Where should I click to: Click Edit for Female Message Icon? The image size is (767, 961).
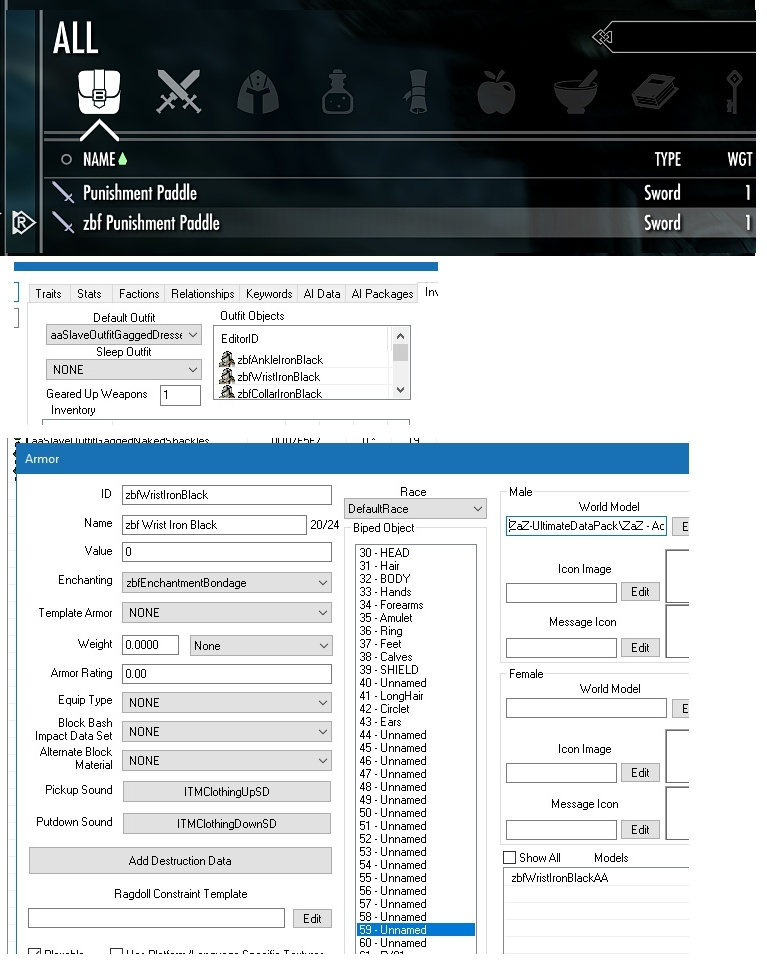tap(640, 829)
